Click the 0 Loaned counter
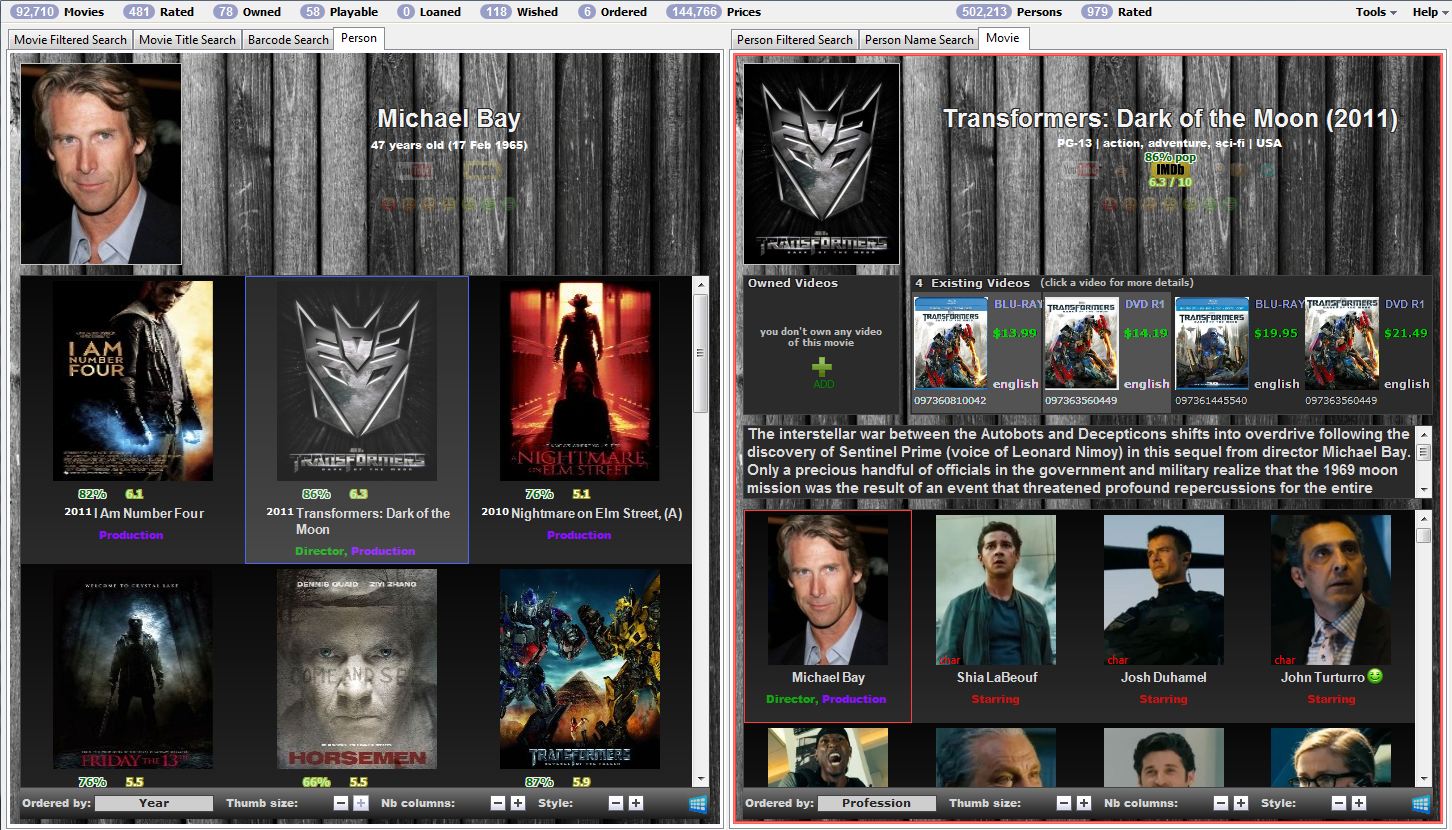Image resolution: width=1452 pixels, height=830 pixels. tap(429, 12)
